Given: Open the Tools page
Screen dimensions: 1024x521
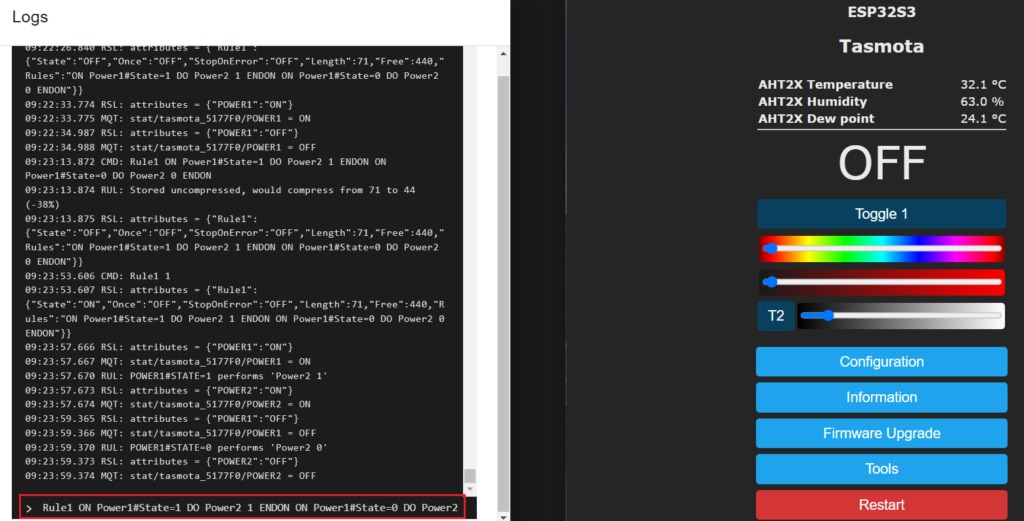Looking at the screenshot, I should tap(881, 469).
